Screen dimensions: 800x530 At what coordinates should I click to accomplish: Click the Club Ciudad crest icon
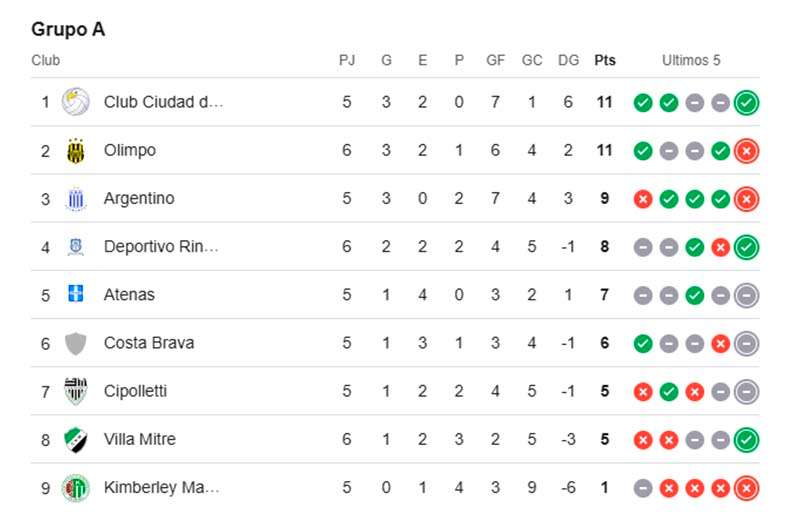tap(76, 102)
